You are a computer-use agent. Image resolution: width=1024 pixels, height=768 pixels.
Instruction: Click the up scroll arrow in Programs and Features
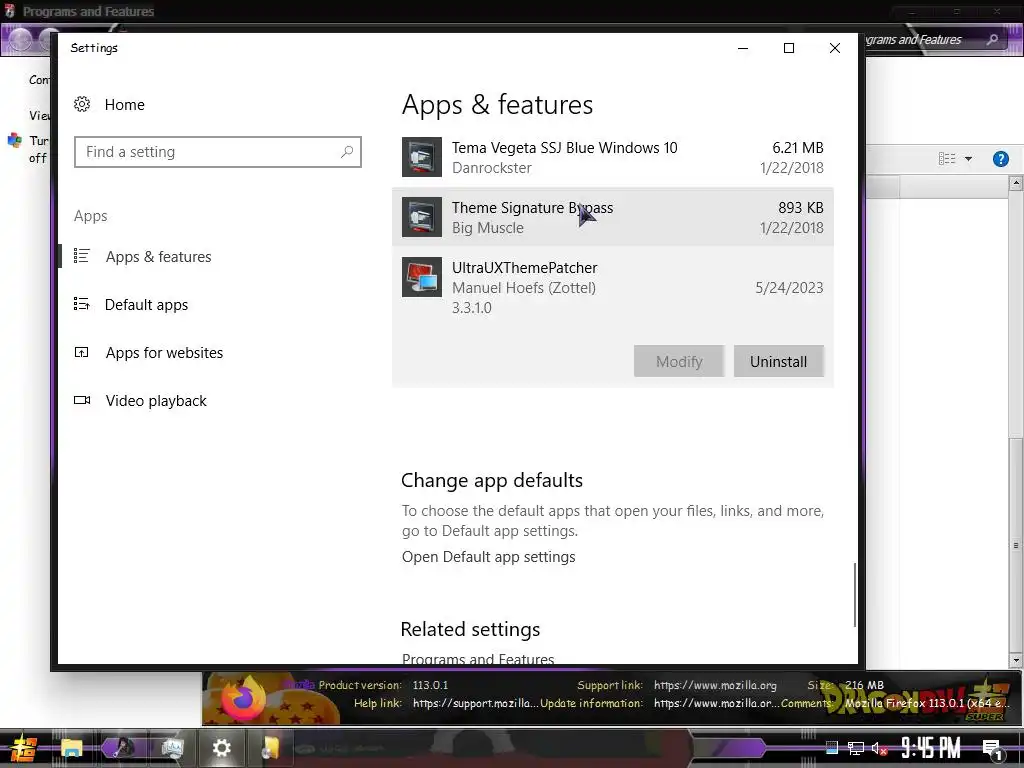(1016, 184)
